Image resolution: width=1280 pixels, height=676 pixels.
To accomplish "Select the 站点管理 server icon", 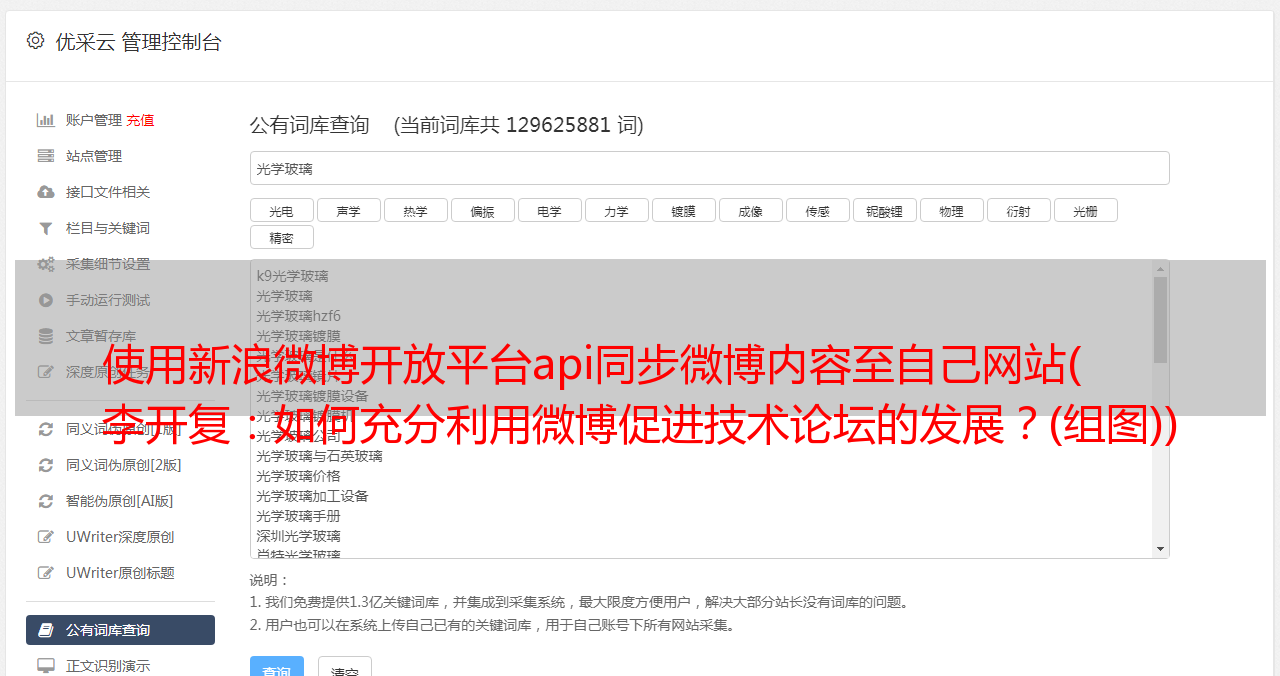I will pyautogui.click(x=45, y=156).
